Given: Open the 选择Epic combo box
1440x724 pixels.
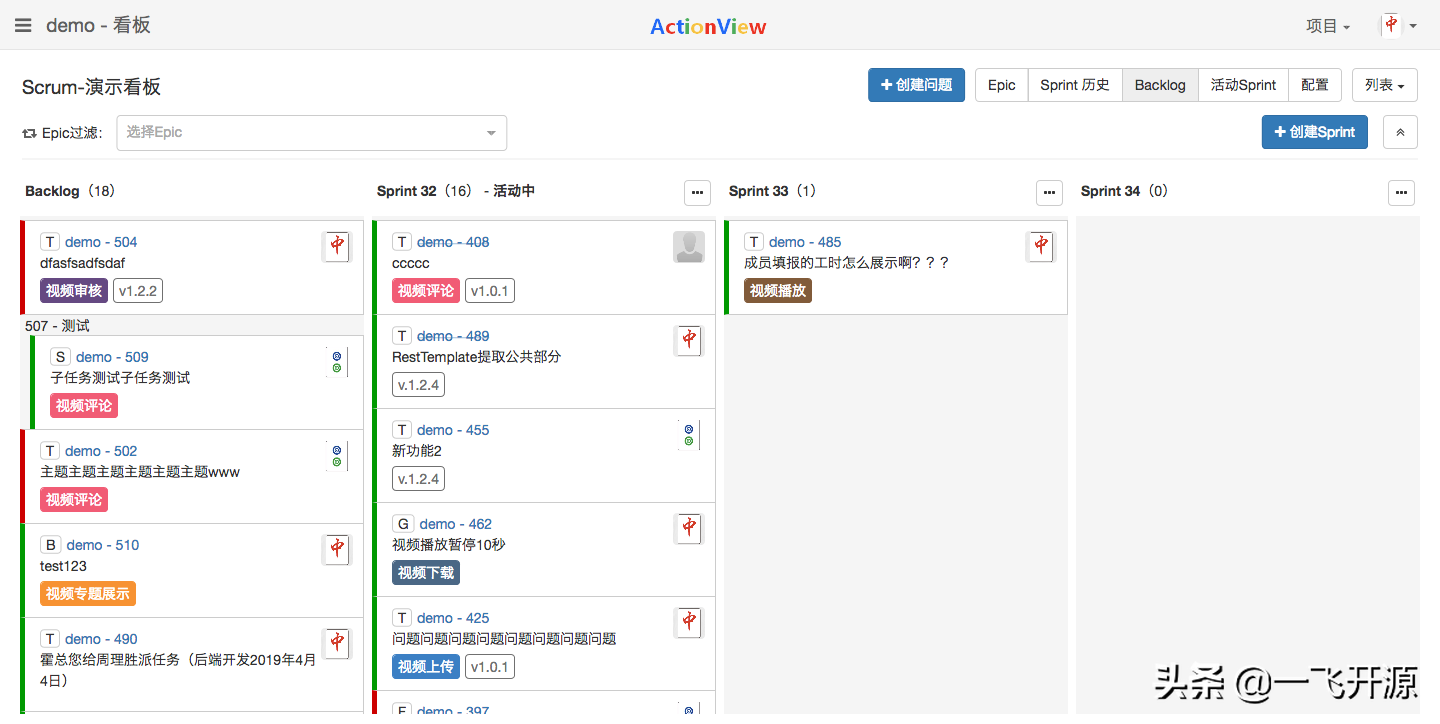Looking at the screenshot, I should pos(312,133).
